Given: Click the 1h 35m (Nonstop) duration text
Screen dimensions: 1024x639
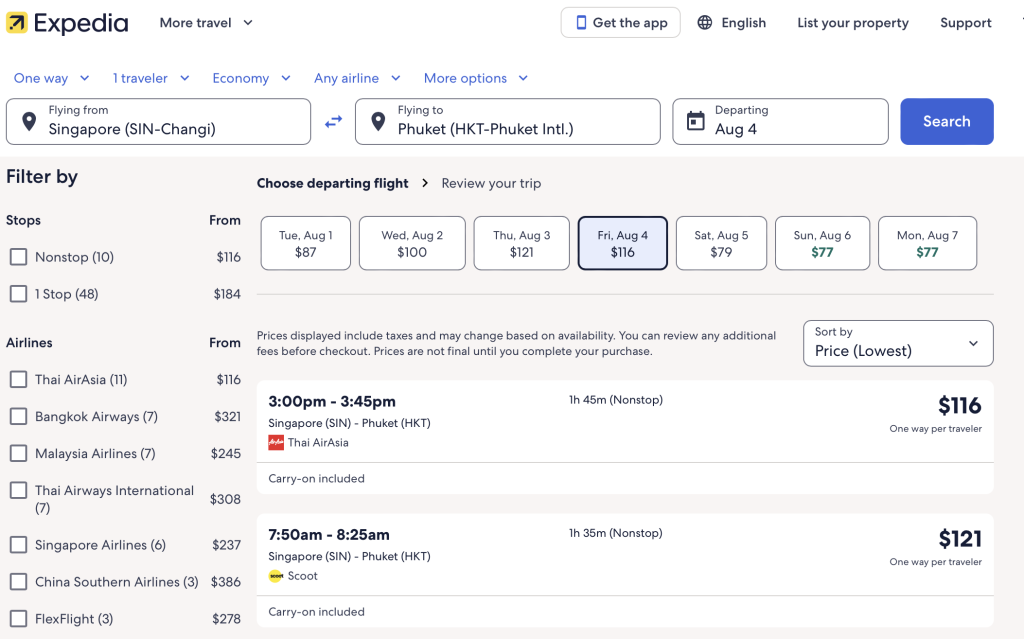Looking at the screenshot, I should tap(616, 533).
